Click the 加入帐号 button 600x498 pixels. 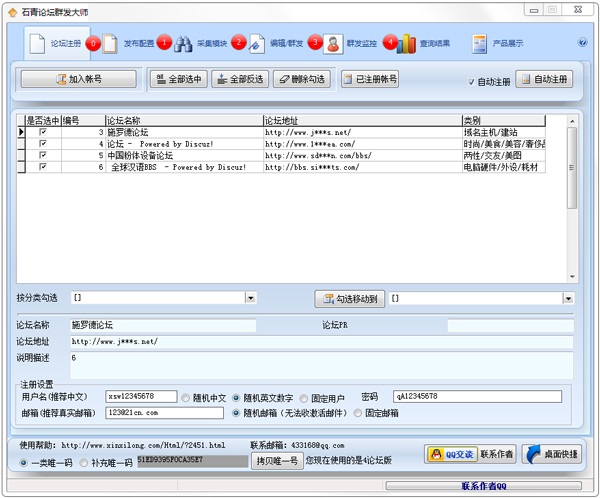coord(78,79)
